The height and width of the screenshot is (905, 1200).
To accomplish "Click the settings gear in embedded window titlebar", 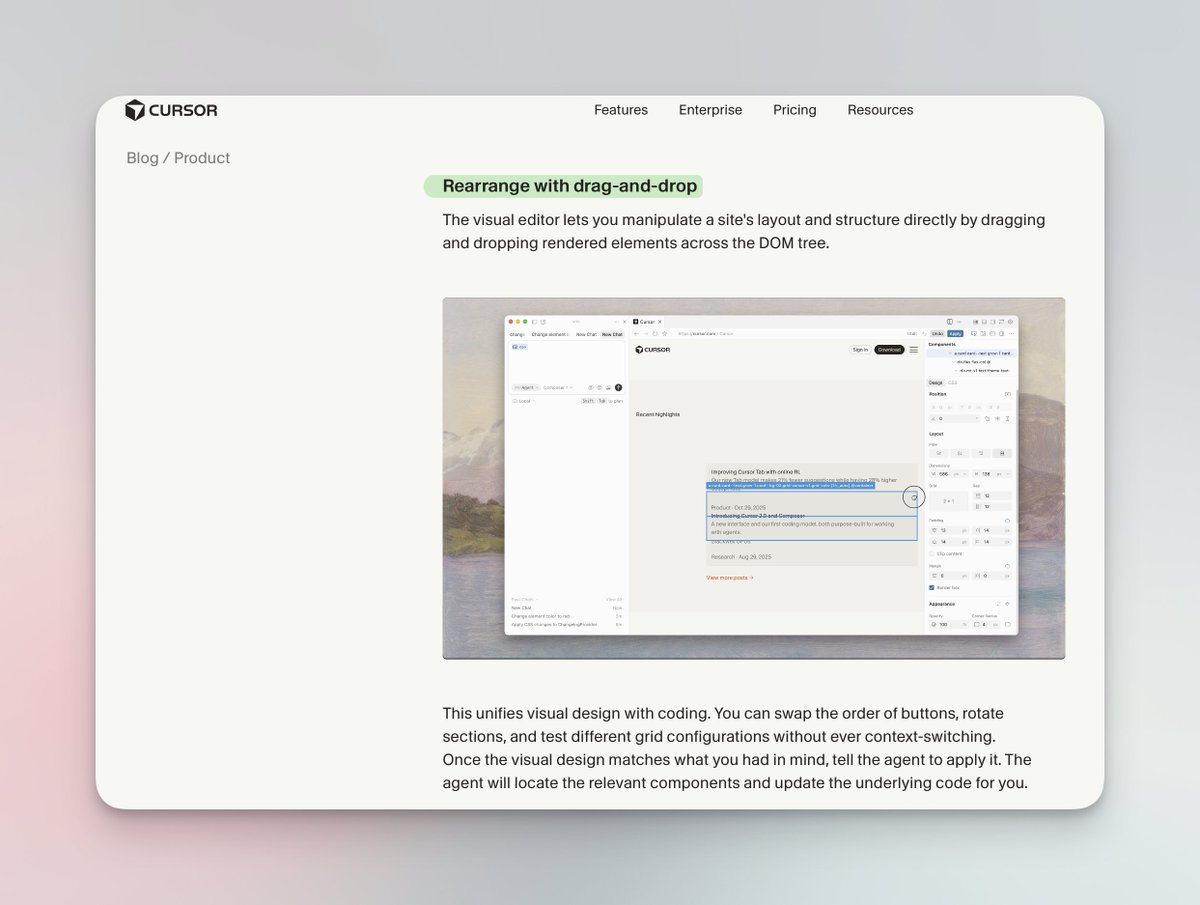I will tap(1010, 322).
